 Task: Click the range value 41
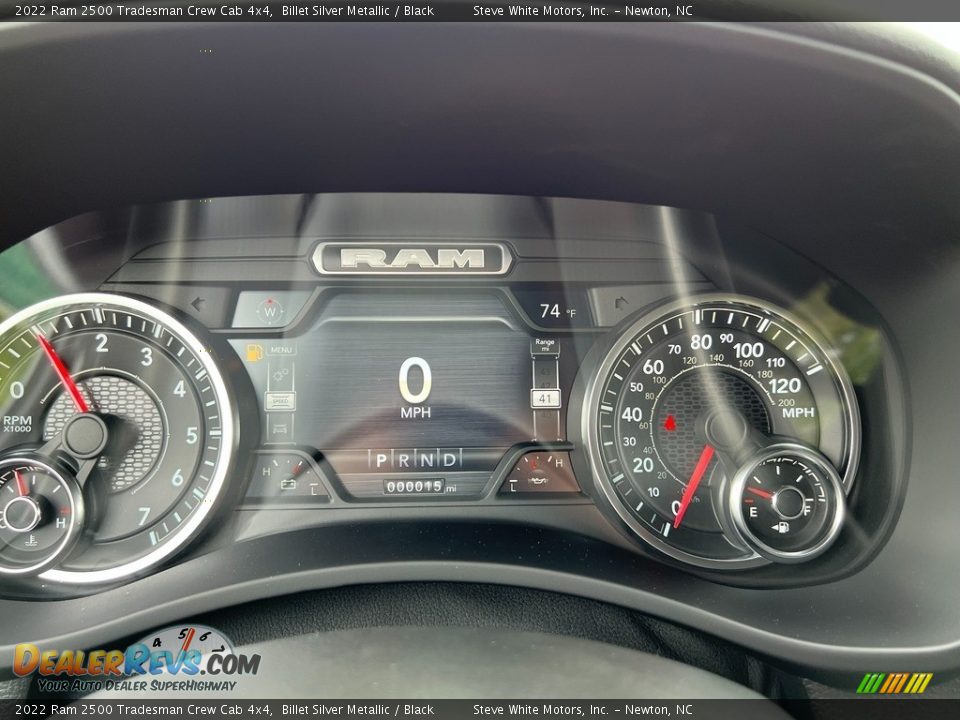(544, 399)
